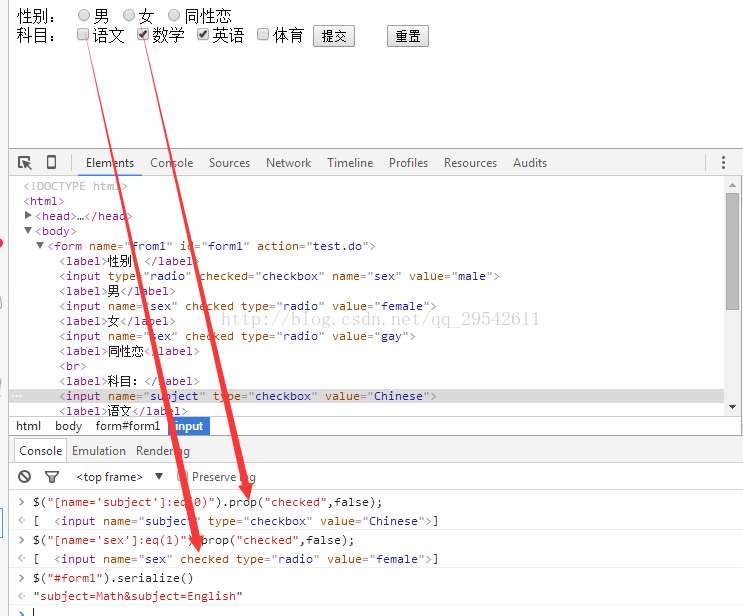
Task: Open the Resources tab
Action: coord(471,163)
